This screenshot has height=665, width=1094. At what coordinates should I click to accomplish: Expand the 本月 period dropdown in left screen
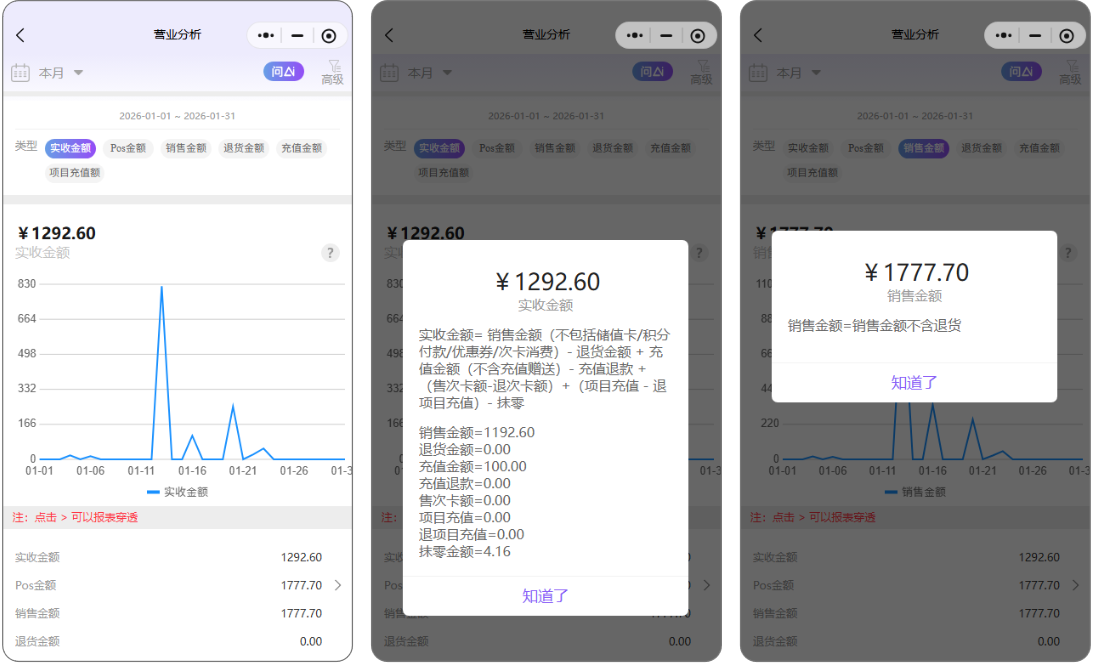point(62,73)
